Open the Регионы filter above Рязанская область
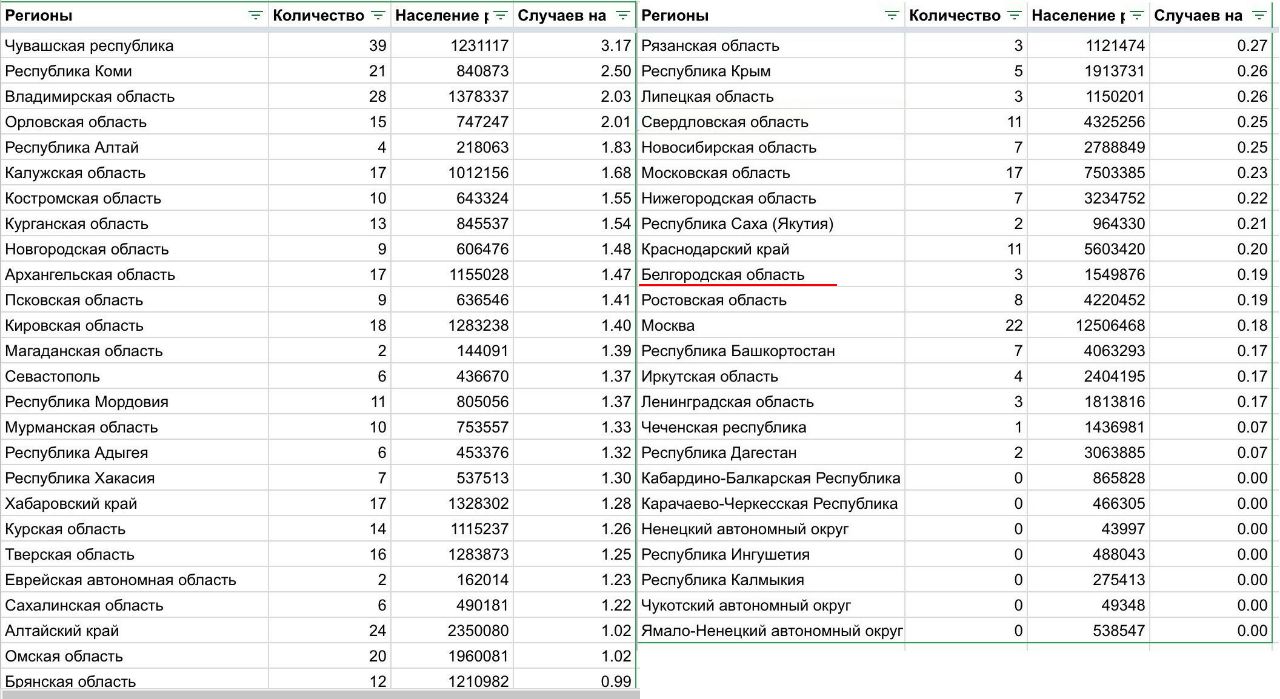 [892, 15]
